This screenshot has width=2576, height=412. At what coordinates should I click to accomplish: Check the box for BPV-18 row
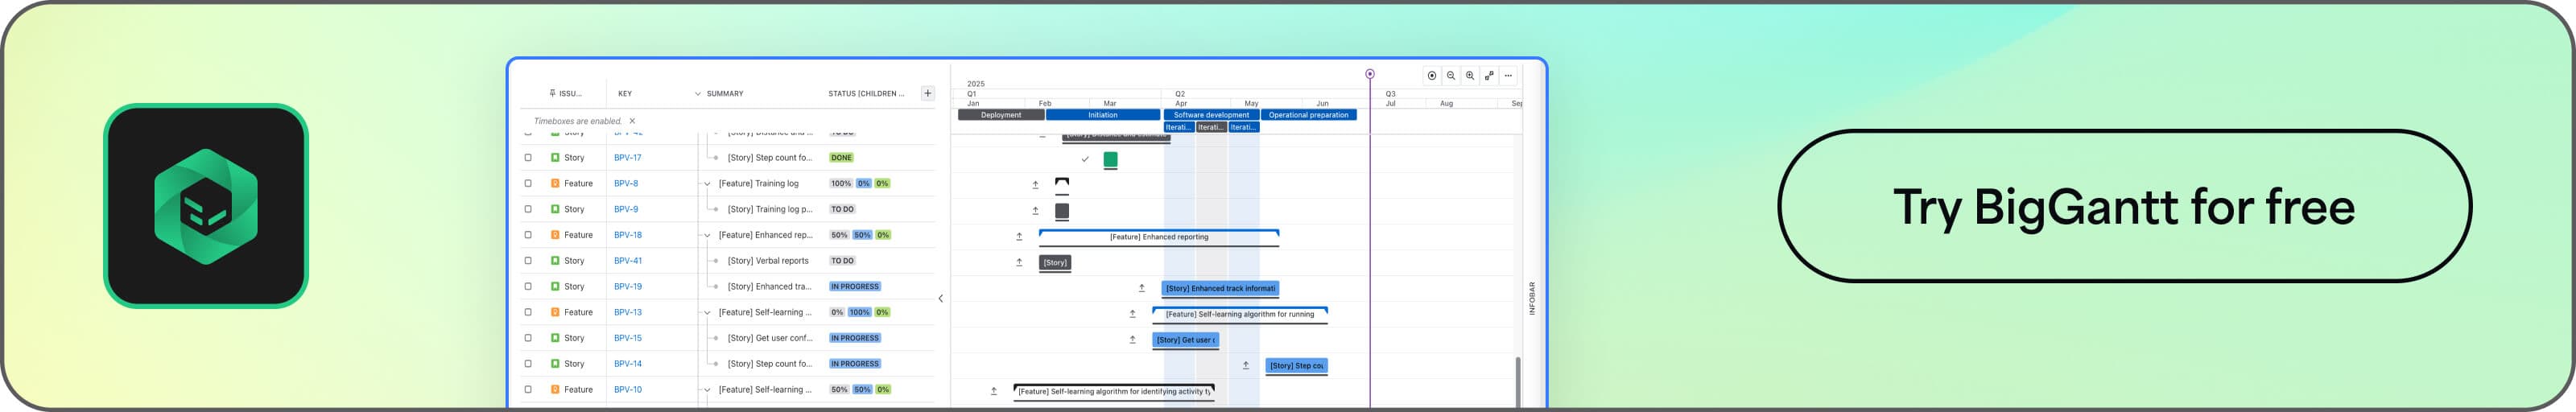[x=528, y=235]
